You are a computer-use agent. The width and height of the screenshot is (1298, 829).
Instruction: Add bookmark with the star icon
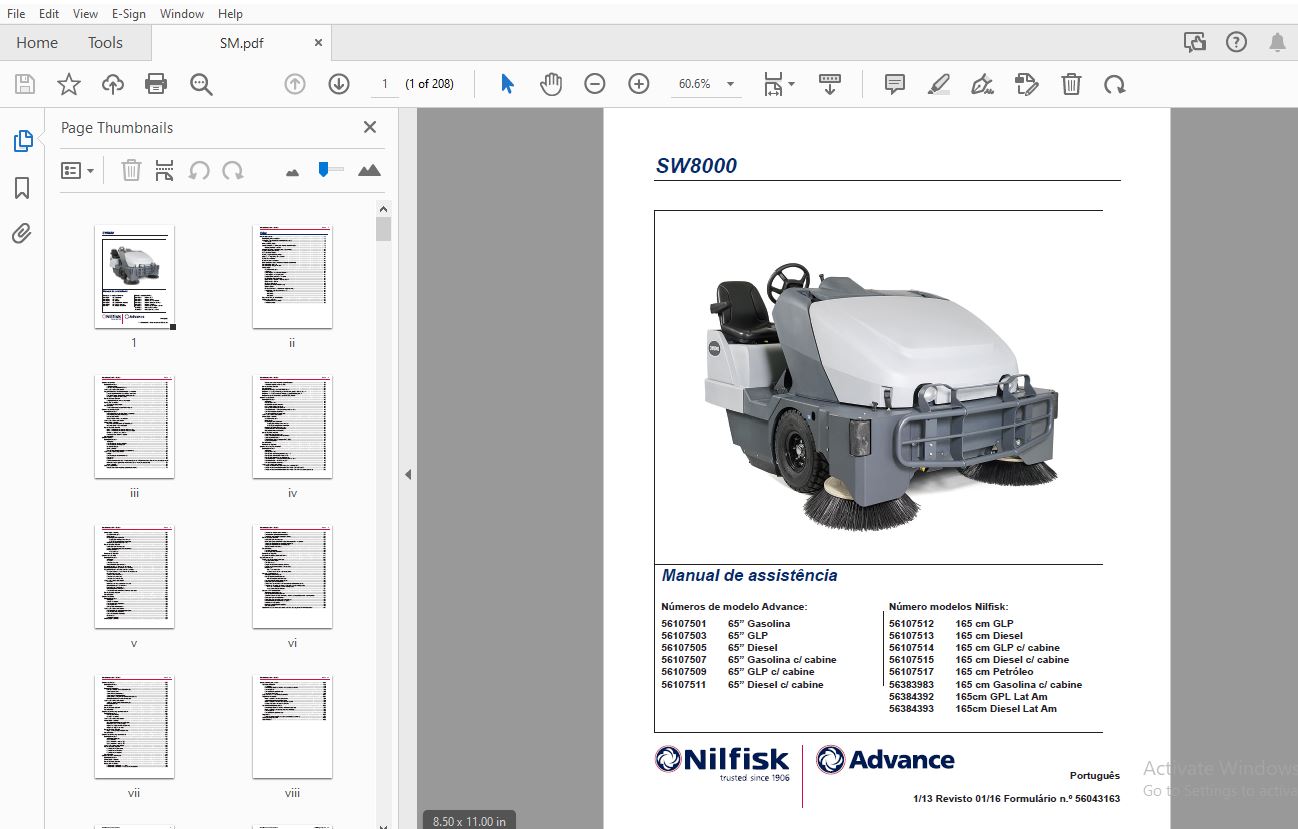[68, 84]
